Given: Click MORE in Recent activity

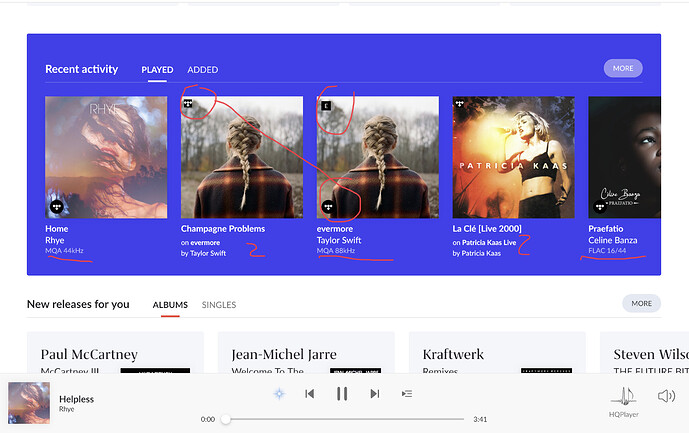Looking at the screenshot, I should (623, 68).
